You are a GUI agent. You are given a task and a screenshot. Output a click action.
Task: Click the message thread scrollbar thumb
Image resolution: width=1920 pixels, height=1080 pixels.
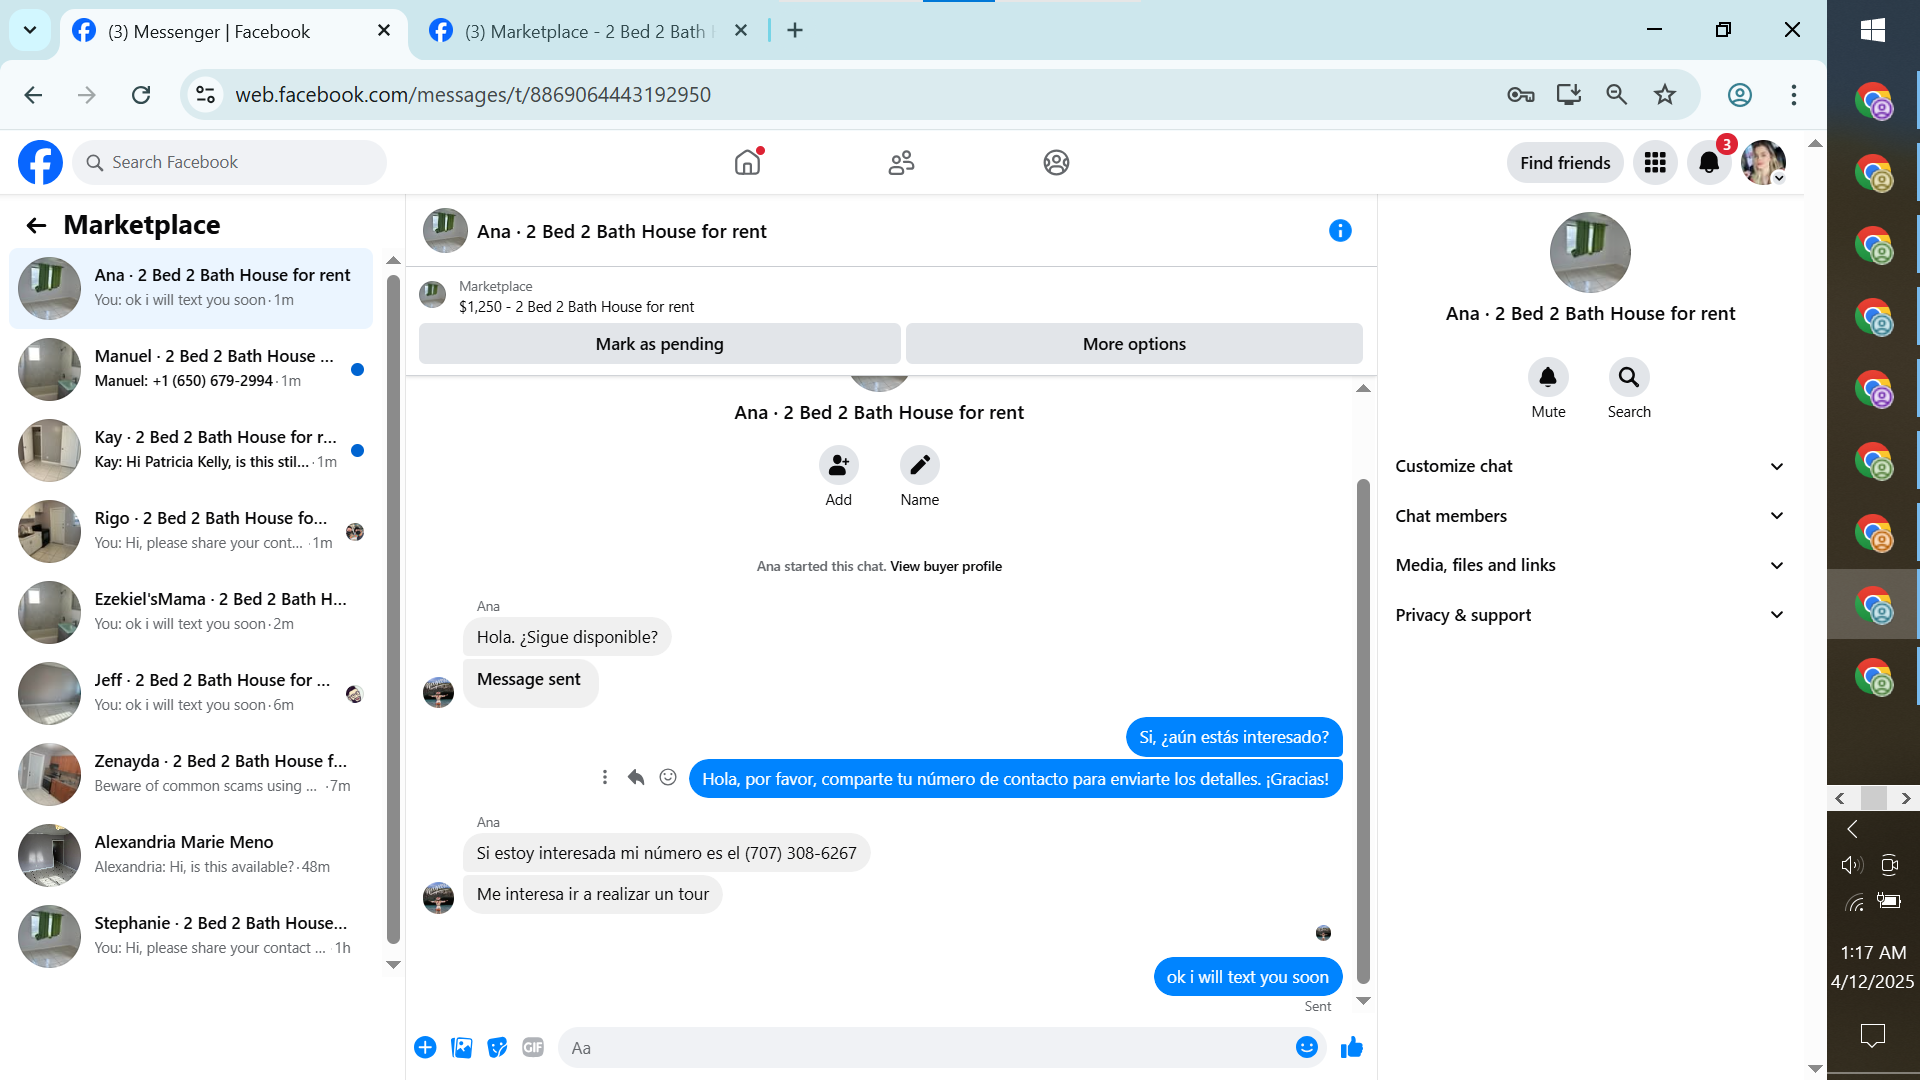(1363, 731)
